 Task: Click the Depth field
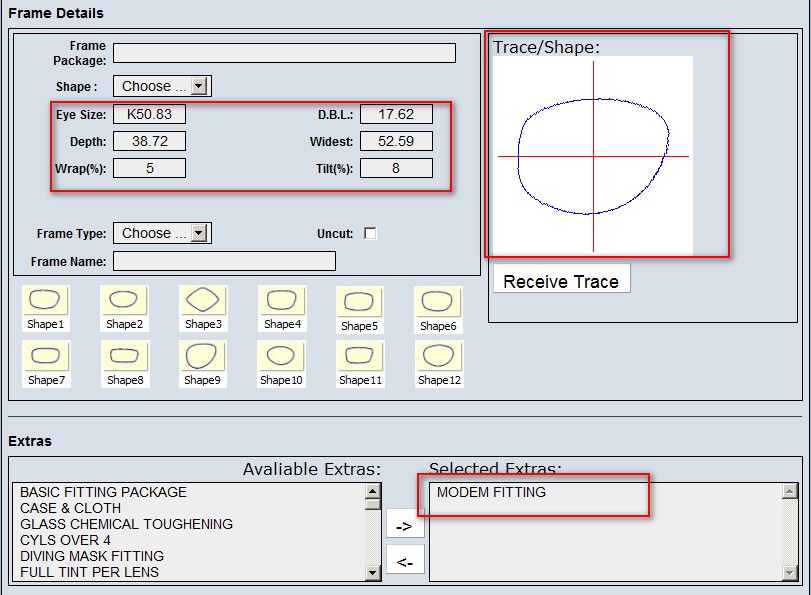(149, 141)
